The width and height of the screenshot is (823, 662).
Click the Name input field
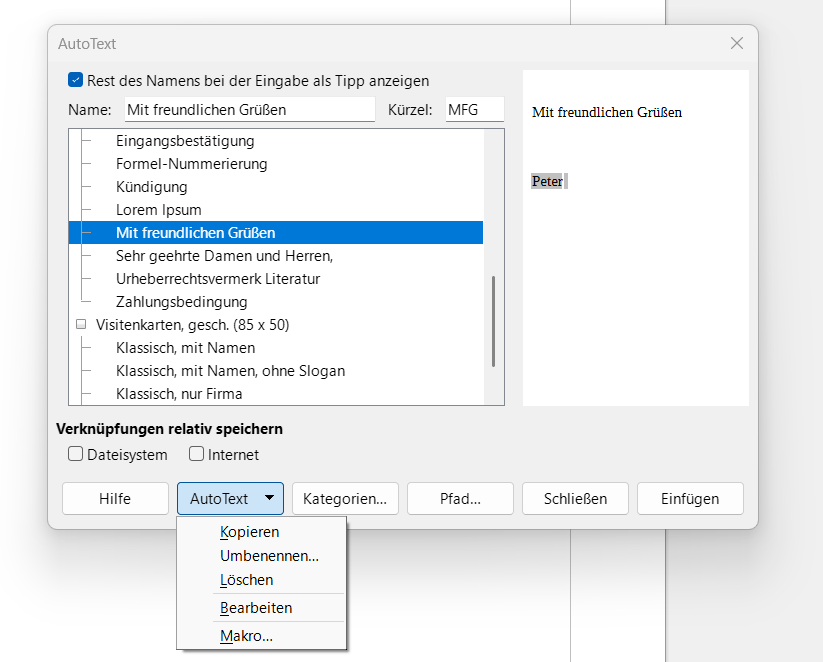(249, 110)
